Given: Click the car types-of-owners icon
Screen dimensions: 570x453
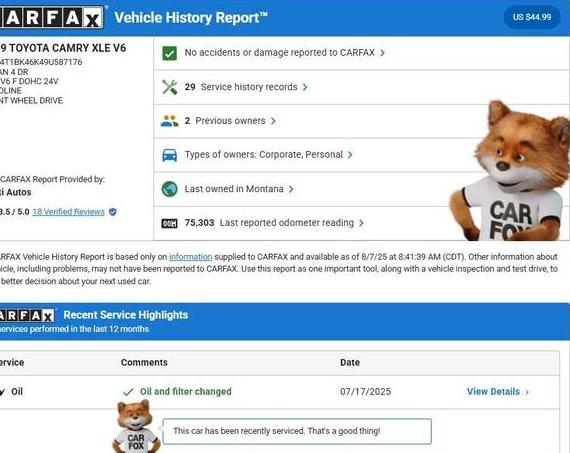Looking at the screenshot, I should click(169, 155).
